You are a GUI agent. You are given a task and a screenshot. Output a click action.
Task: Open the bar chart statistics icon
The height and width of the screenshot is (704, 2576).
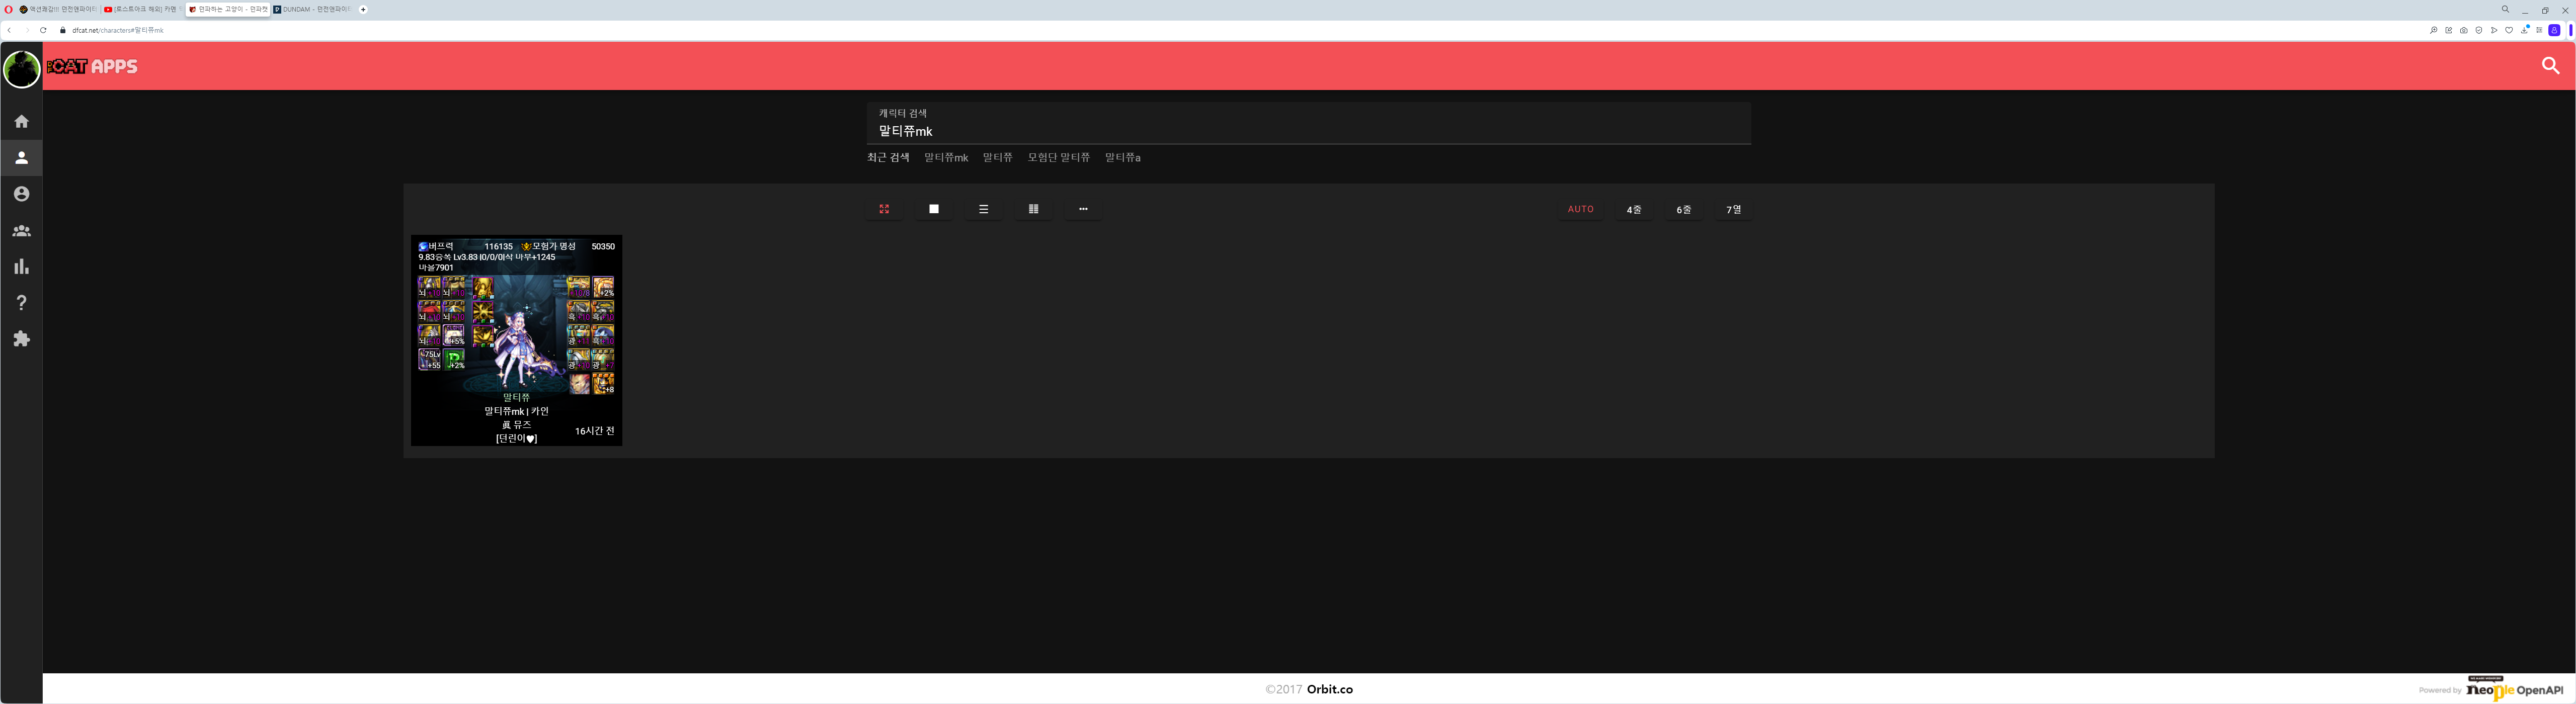click(x=21, y=266)
